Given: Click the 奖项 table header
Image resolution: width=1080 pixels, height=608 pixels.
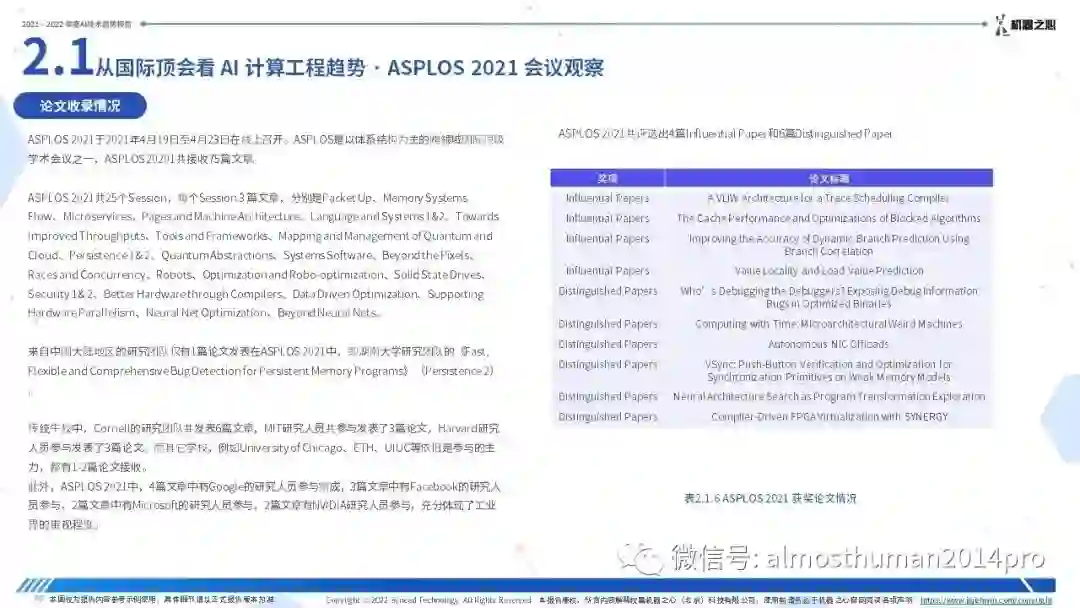Looking at the screenshot, I should pos(608,178).
